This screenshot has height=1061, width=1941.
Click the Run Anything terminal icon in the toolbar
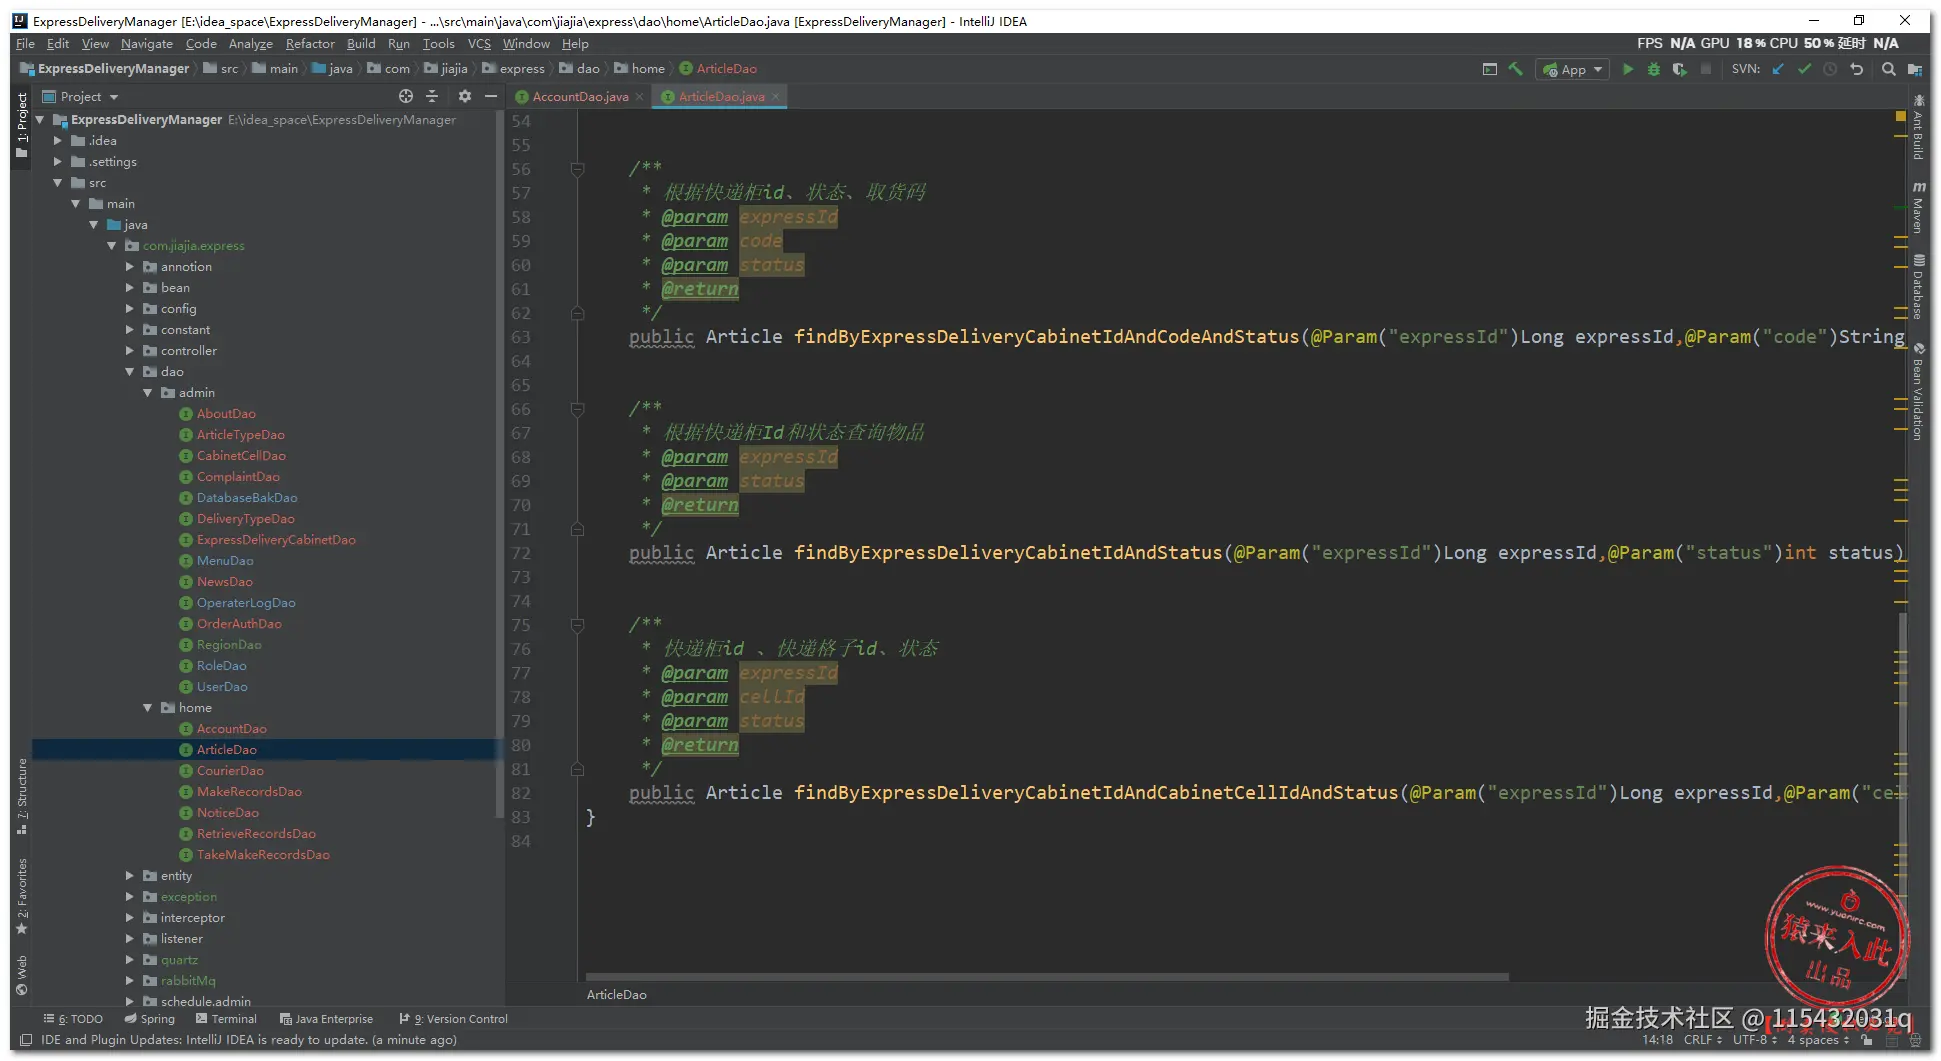[x=1490, y=69]
